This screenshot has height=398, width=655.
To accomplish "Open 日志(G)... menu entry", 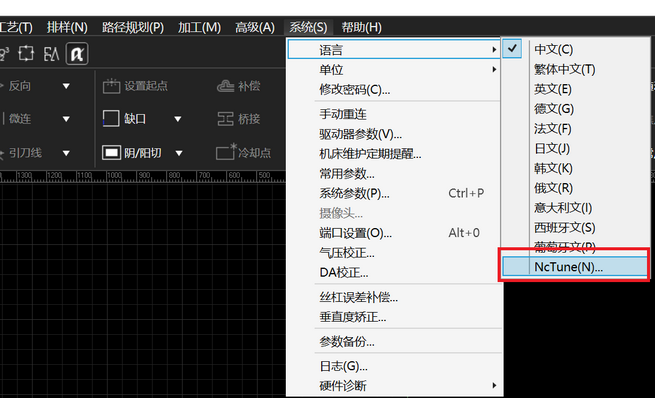I will tap(394, 366).
